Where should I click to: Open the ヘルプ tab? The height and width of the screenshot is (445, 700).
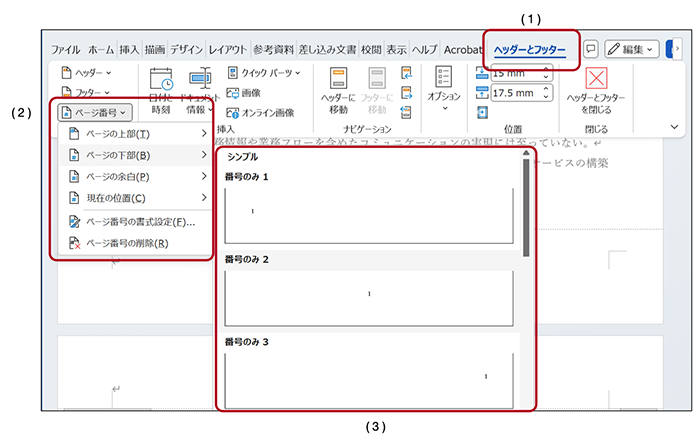click(x=425, y=50)
